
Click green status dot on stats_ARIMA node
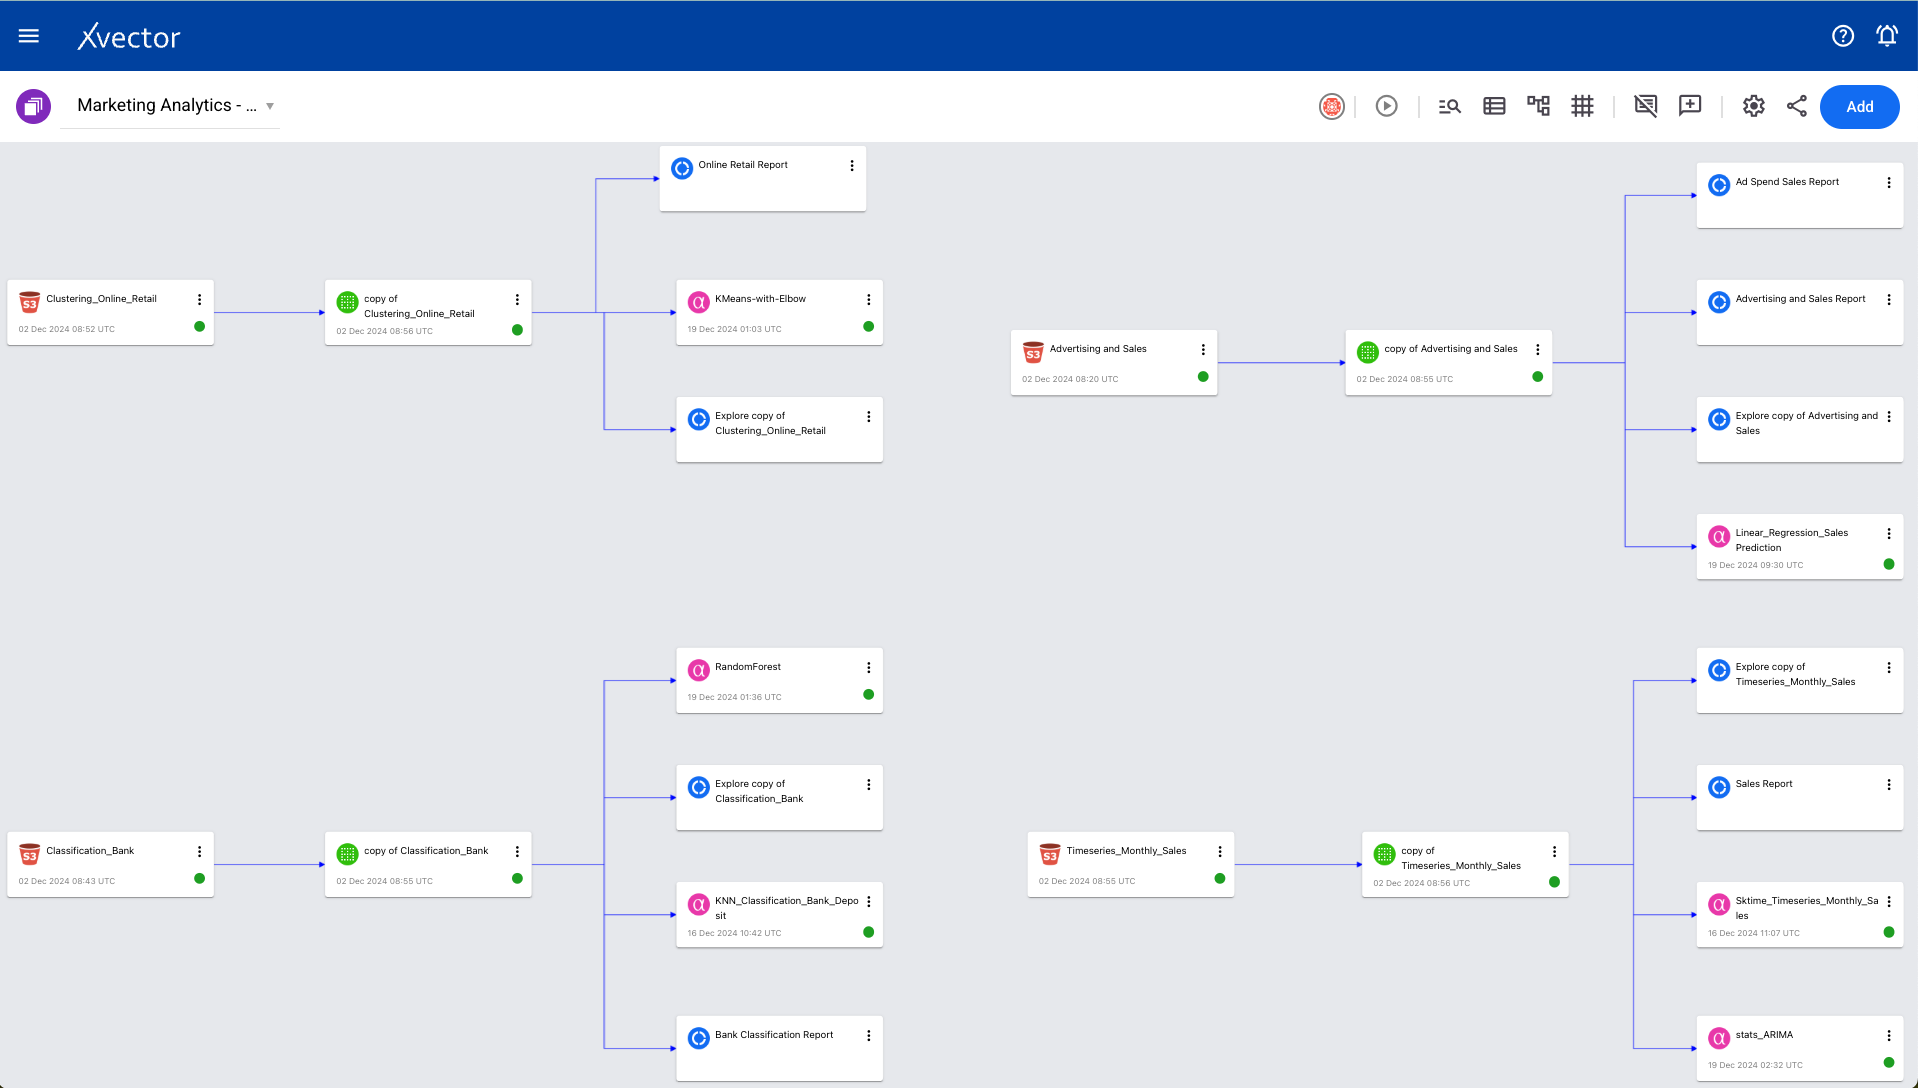pyautogui.click(x=1888, y=1063)
